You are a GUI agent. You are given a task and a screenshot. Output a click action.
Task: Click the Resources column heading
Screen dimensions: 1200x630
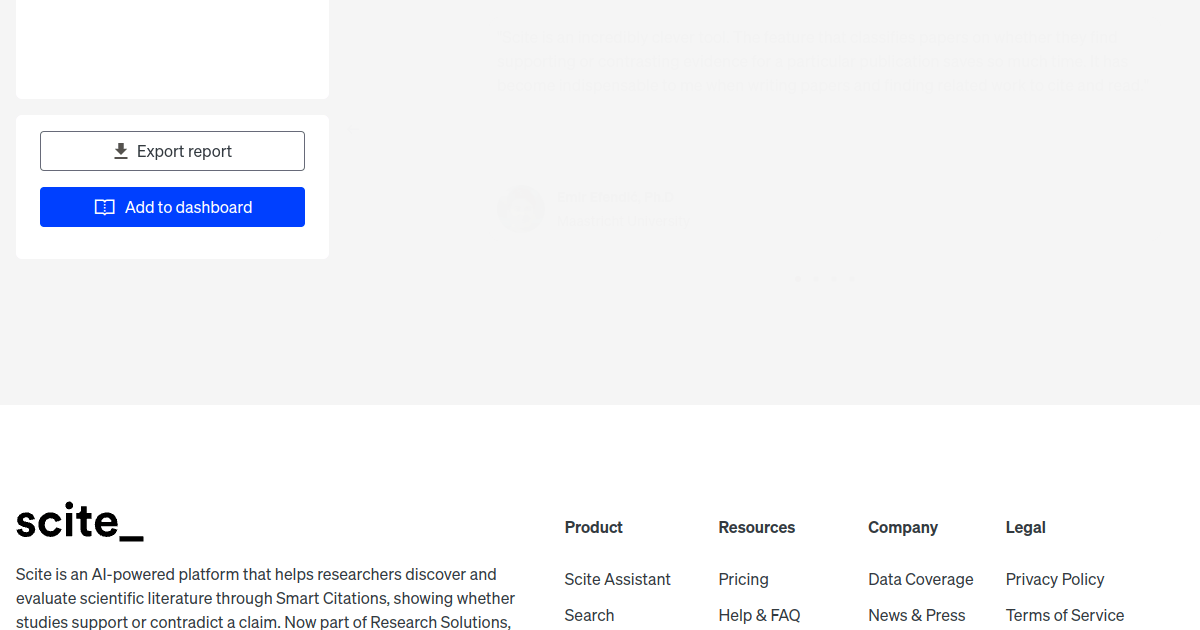(757, 527)
